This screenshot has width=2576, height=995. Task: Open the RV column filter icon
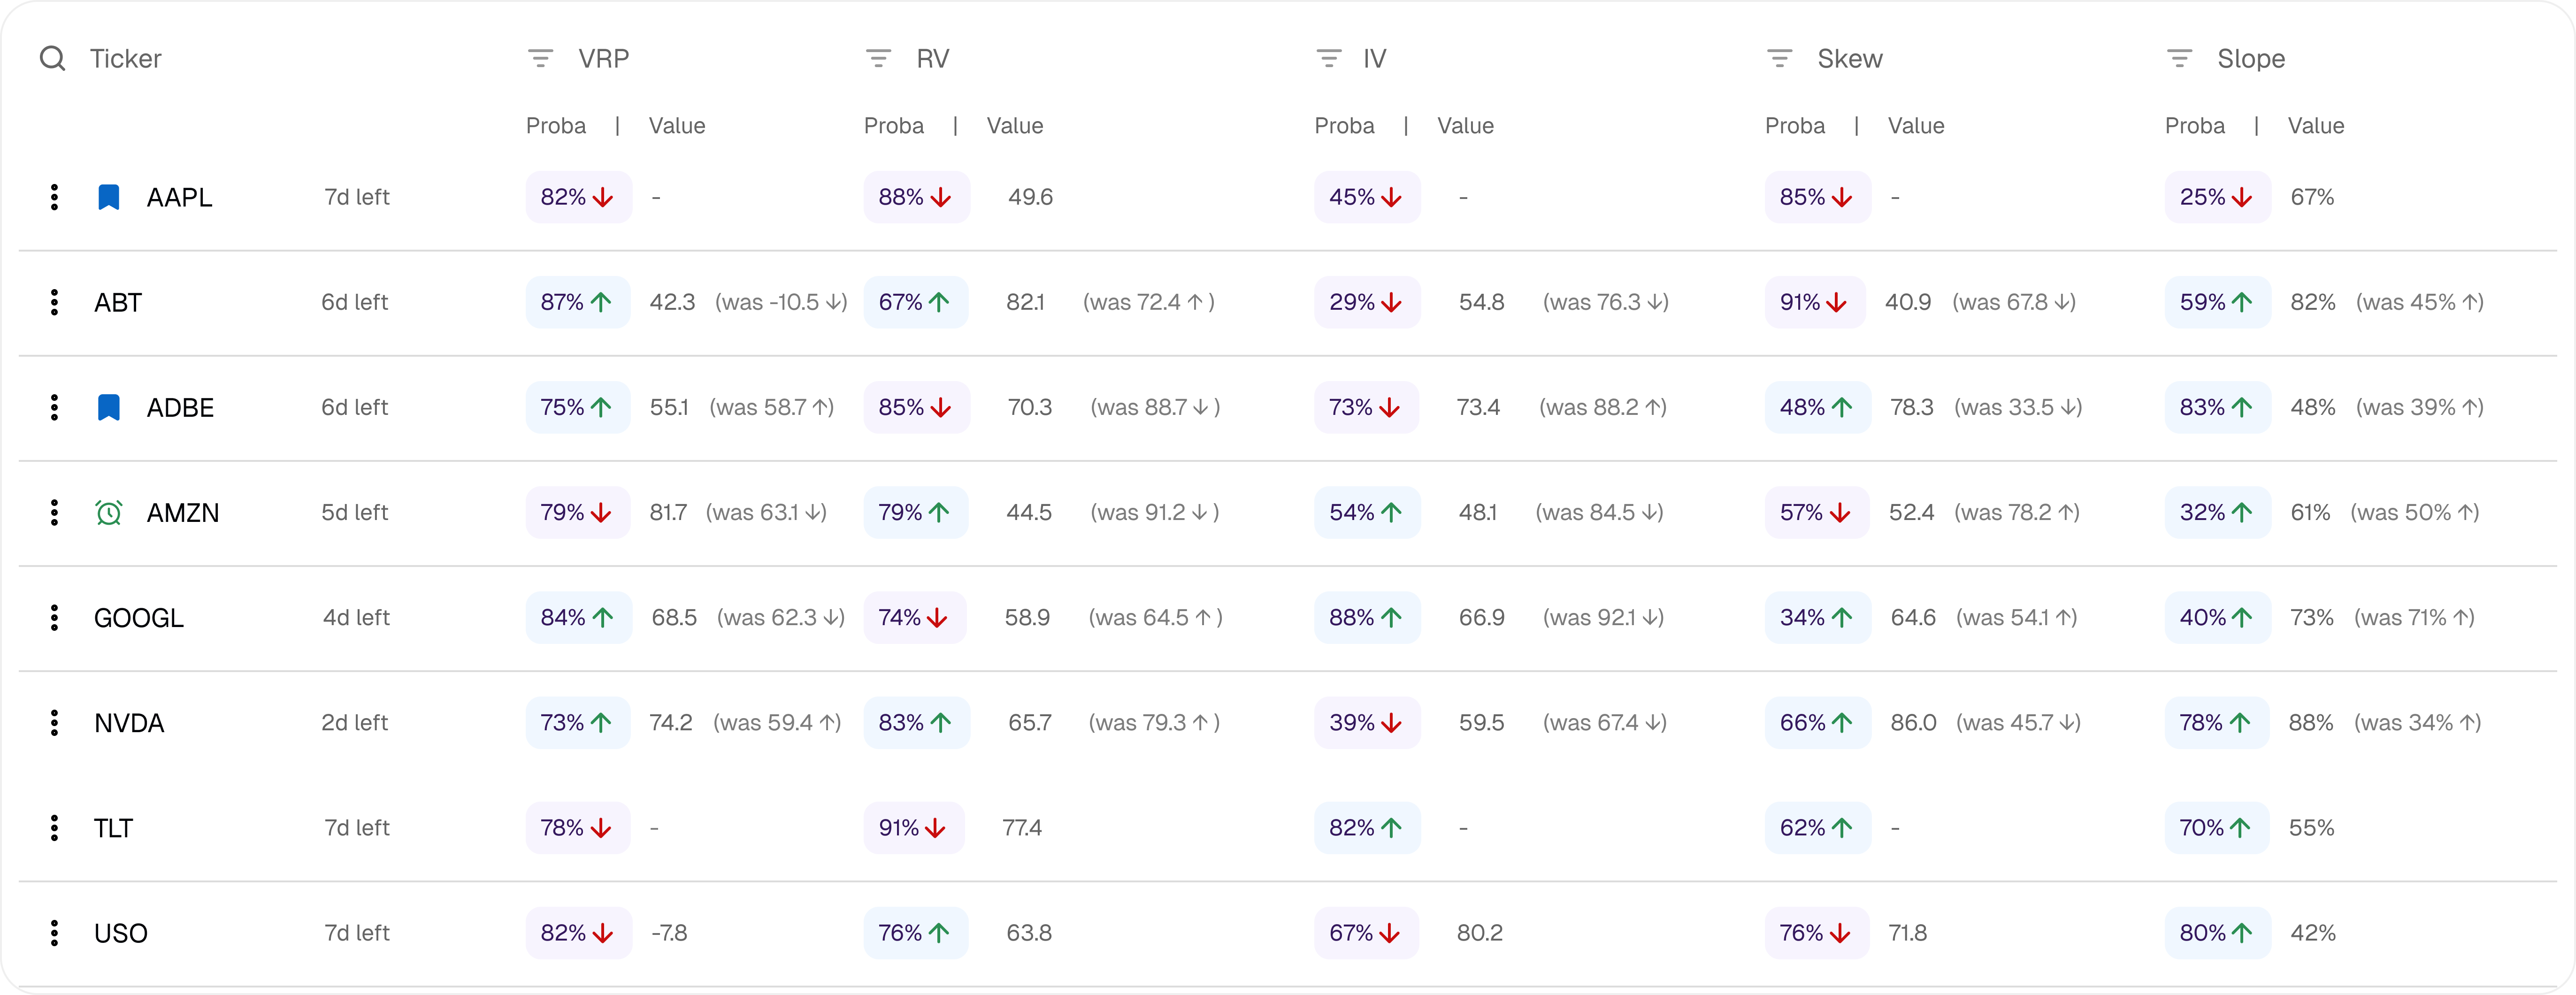(x=878, y=59)
